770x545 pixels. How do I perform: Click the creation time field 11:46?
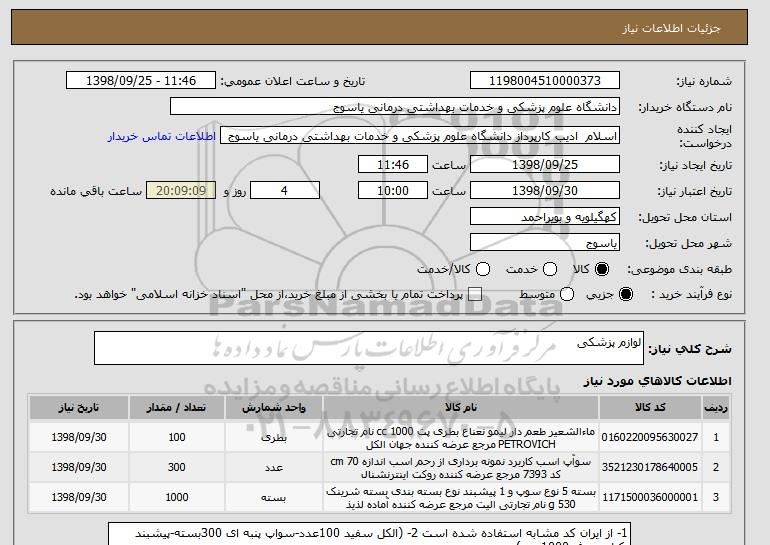coord(393,164)
